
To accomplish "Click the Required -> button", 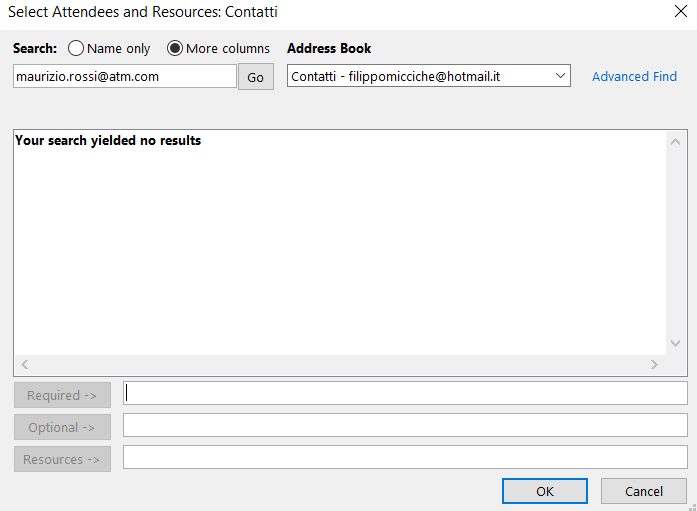I will [x=62, y=395].
